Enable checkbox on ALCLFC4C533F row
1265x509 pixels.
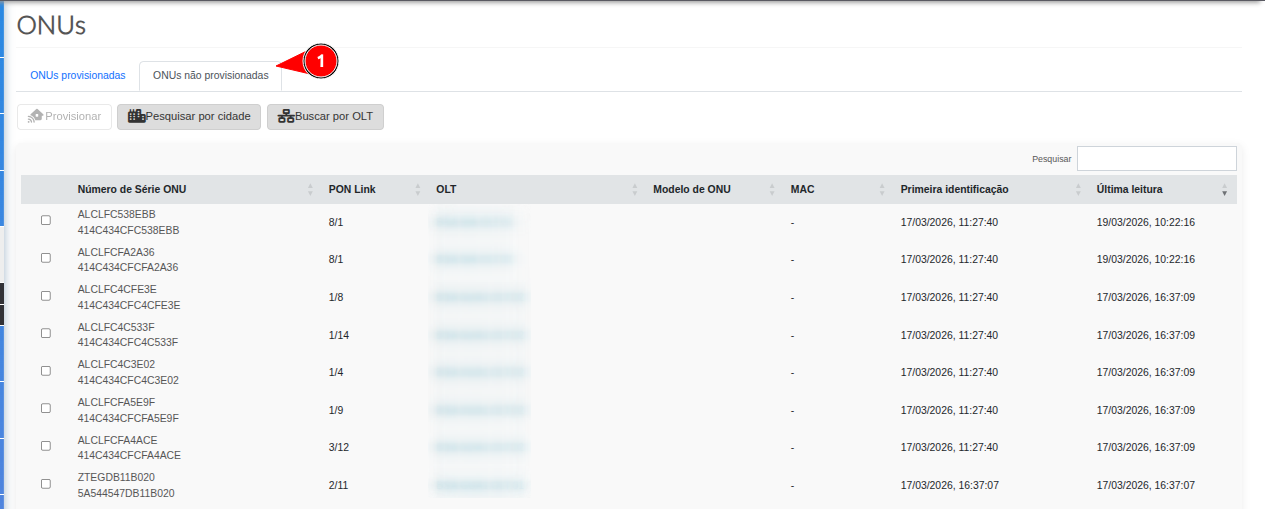point(46,333)
